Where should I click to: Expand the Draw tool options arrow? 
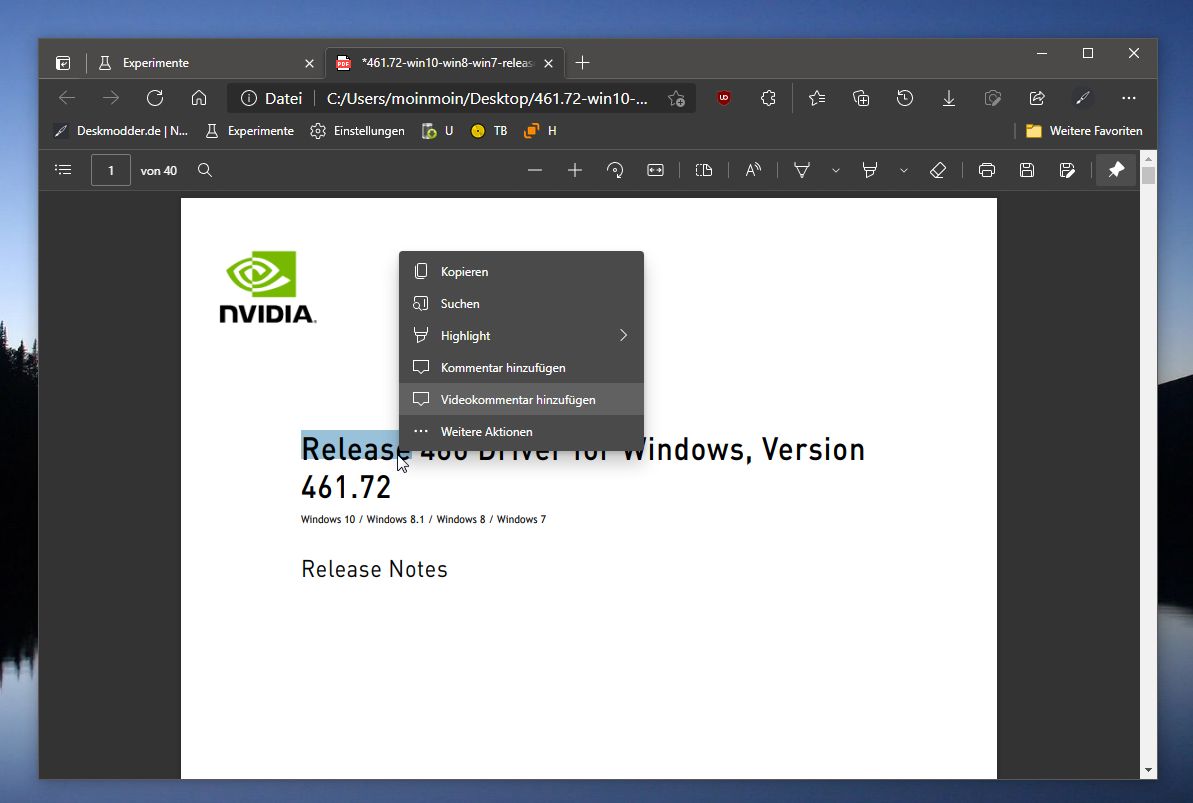pyautogui.click(x=835, y=170)
